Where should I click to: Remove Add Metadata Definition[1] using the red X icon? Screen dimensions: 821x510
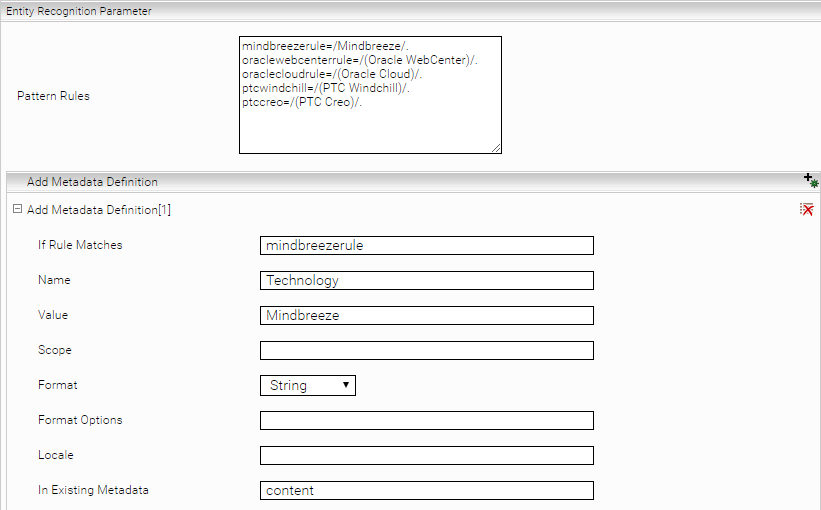pos(806,209)
